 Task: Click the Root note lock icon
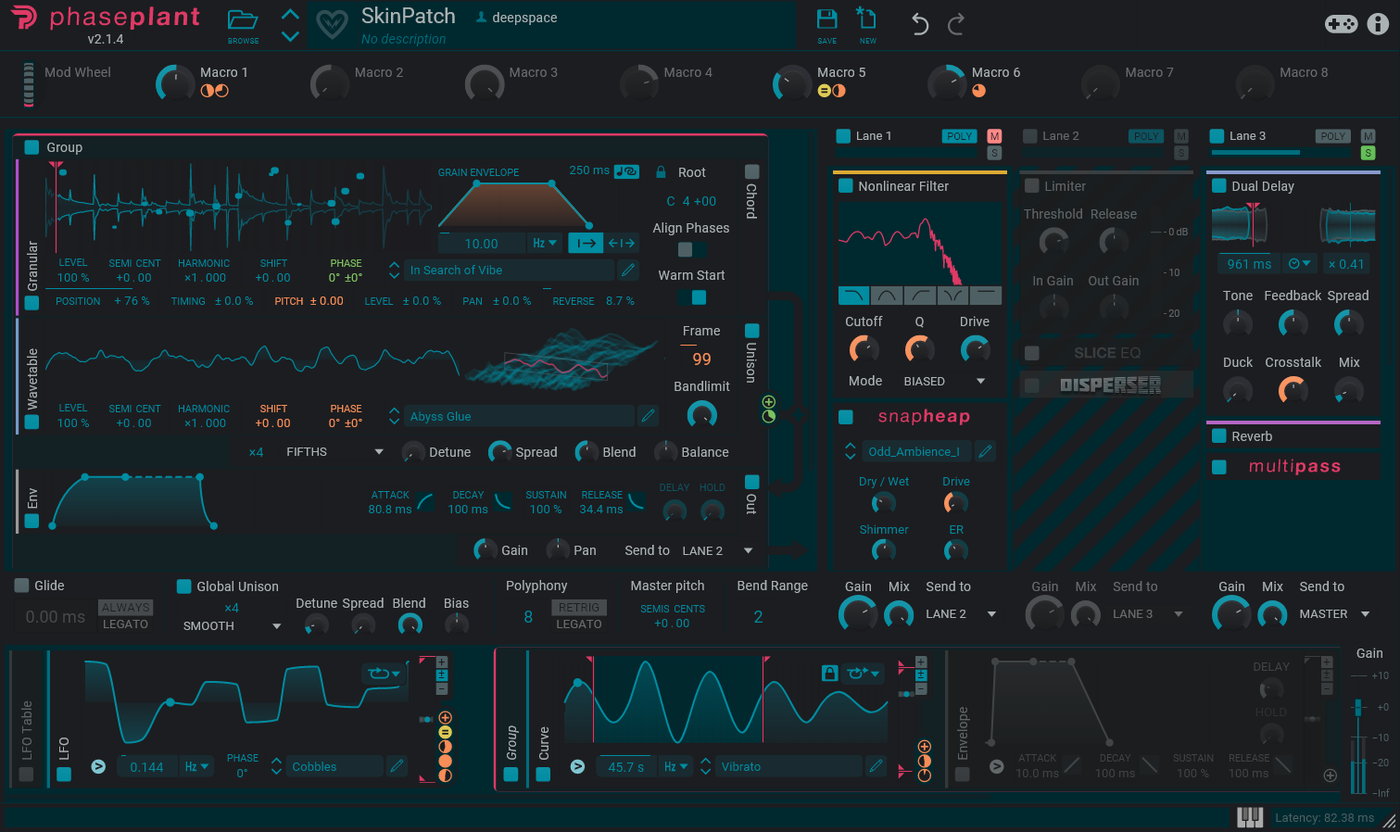661,172
